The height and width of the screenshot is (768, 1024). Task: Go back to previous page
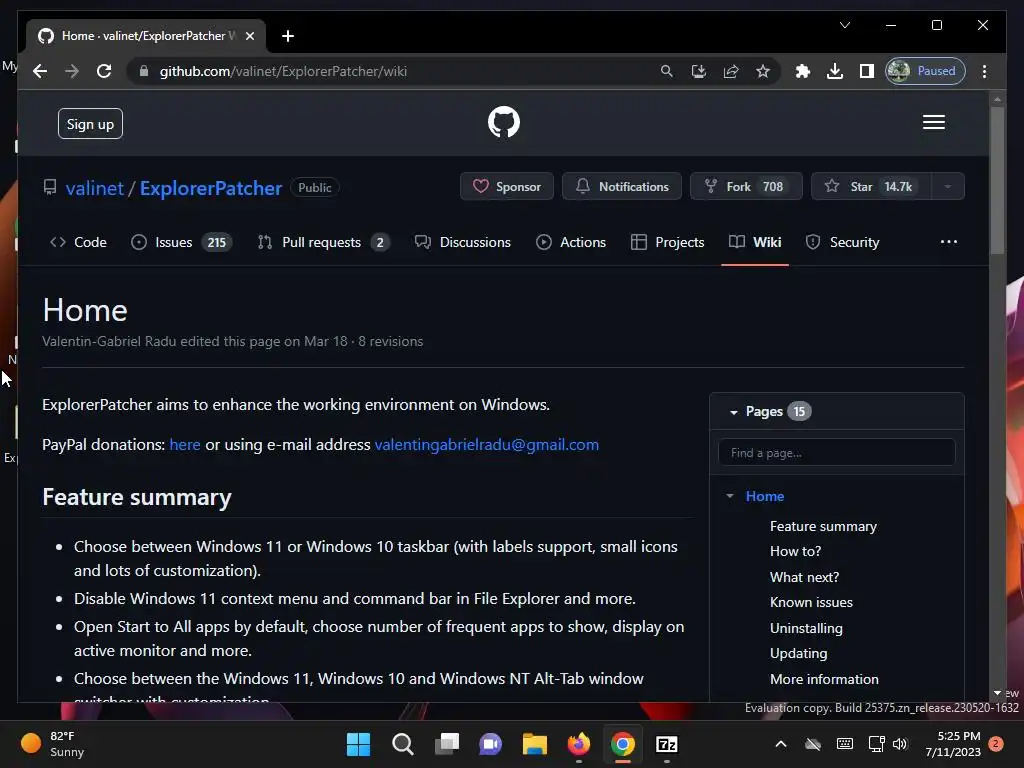coord(40,71)
